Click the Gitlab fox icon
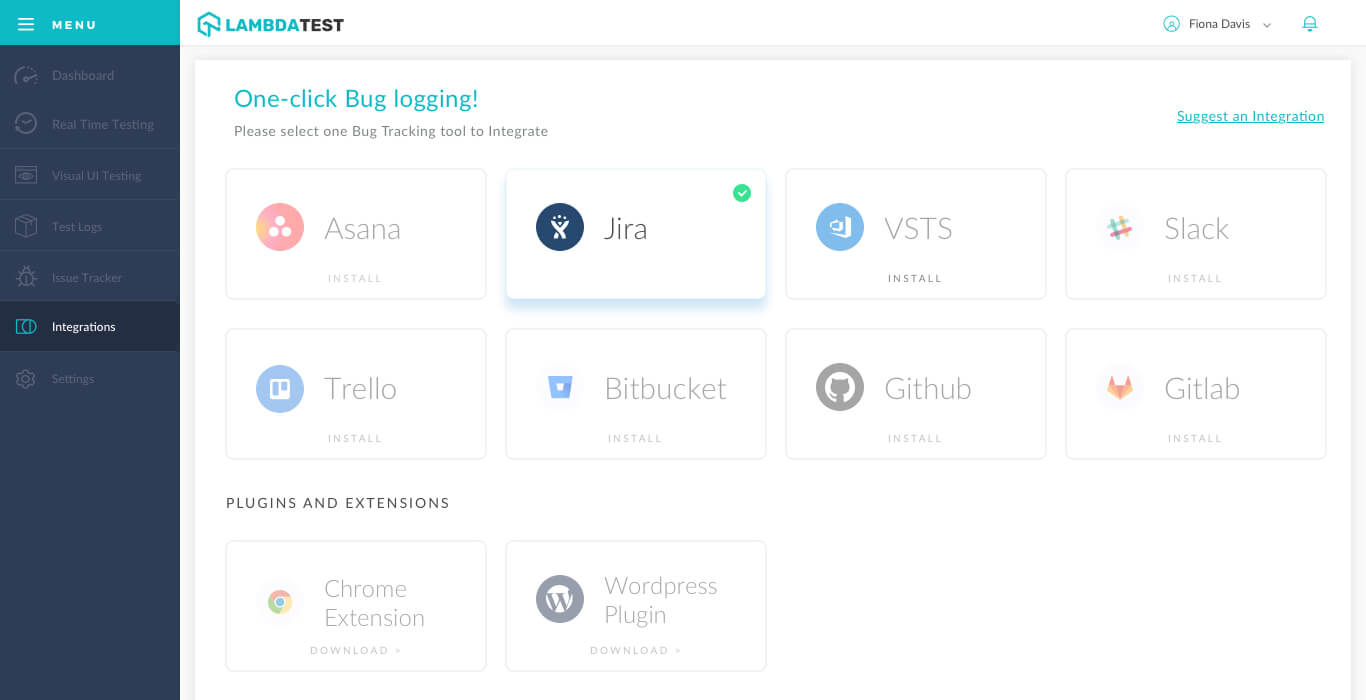Viewport: 1366px width, 700px height. [1119, 387]
